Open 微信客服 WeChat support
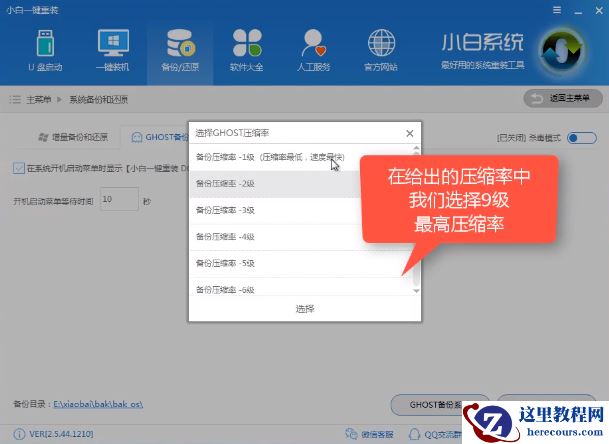This screenshot has width=609, height=444. [x=369, y=434]
